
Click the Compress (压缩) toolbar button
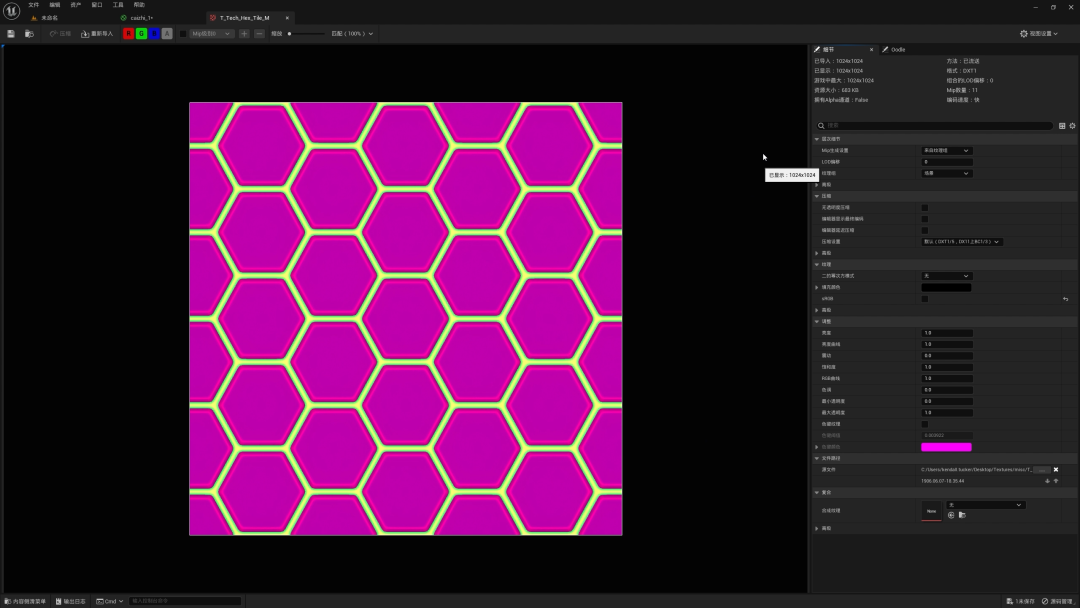coord(61,34)
